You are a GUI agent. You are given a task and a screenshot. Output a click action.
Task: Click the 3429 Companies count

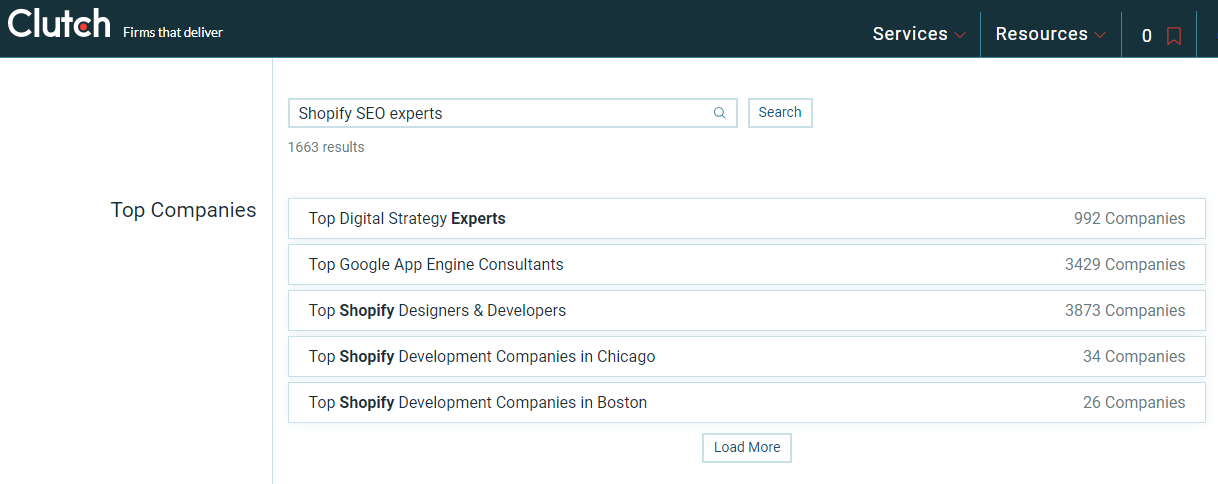pyautogui.click(x=1125, y=265)
